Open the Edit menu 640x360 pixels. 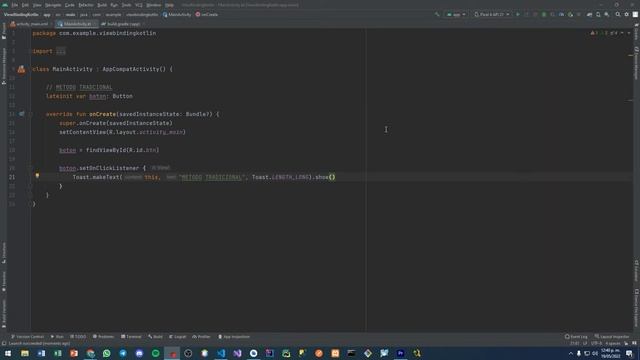(25, 5)
